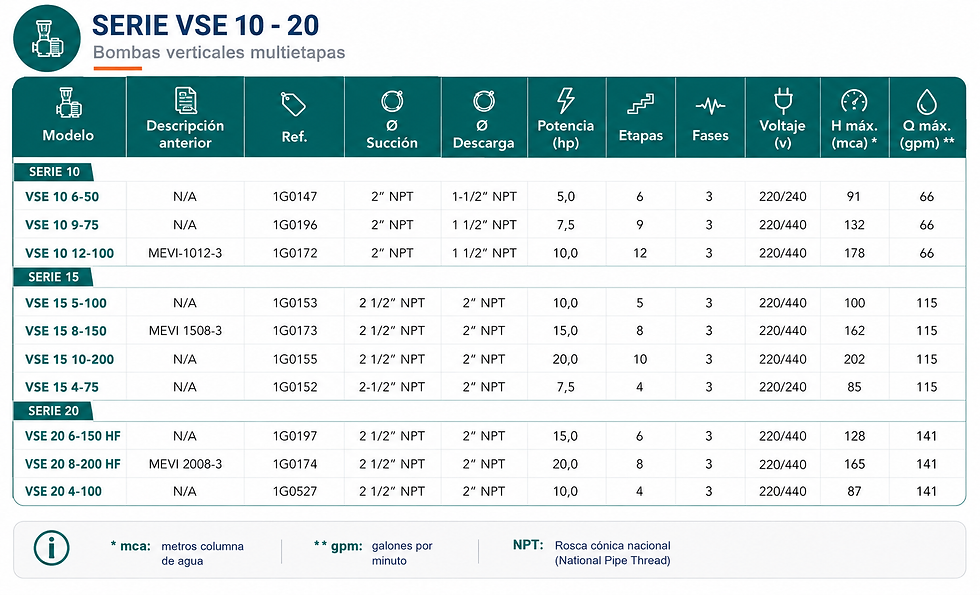The height and width of the screenshot is (595, 980).
Task: Select the SERIE 20 section label
Action: (53, 411)
